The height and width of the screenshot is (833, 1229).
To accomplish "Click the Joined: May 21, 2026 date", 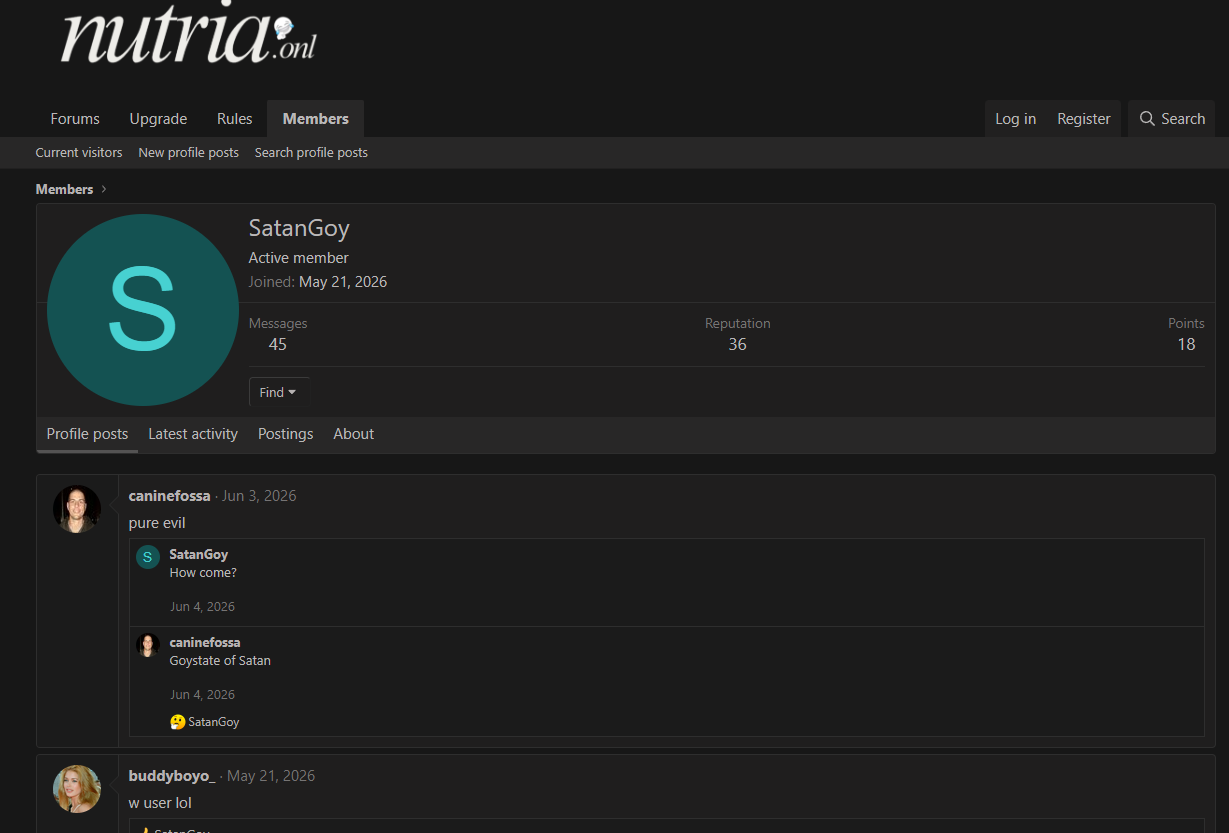I will coord(343,282).
